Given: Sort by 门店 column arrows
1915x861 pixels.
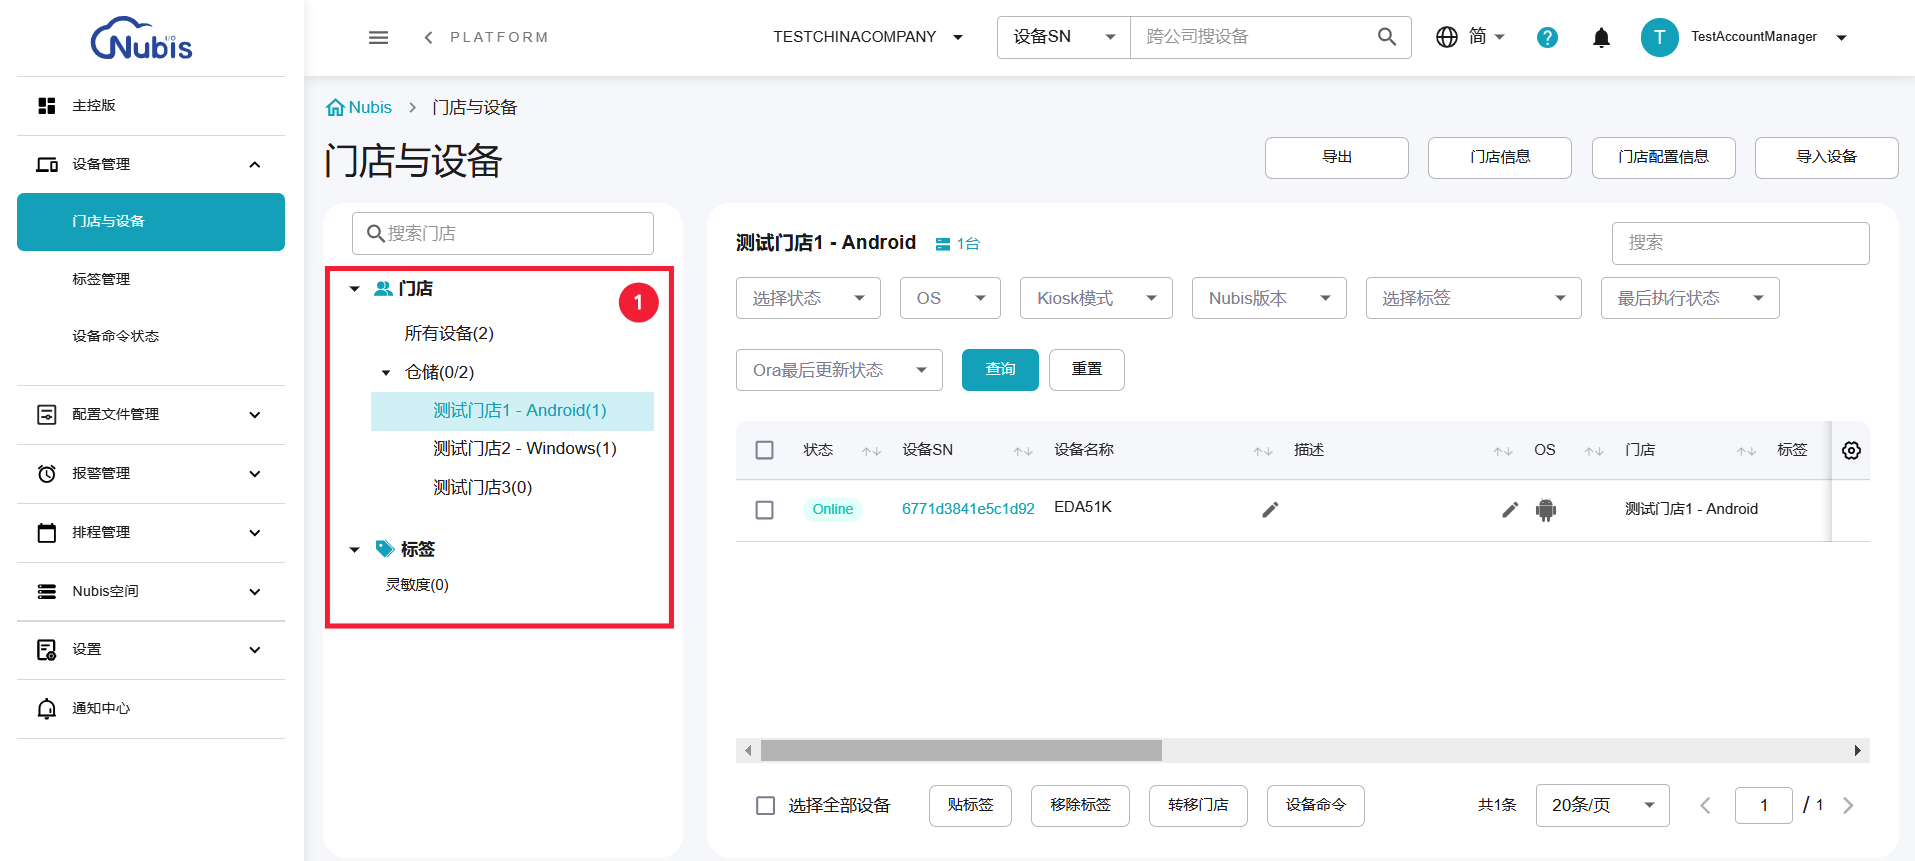Looking at the screenshot, I should point(1746,451).
